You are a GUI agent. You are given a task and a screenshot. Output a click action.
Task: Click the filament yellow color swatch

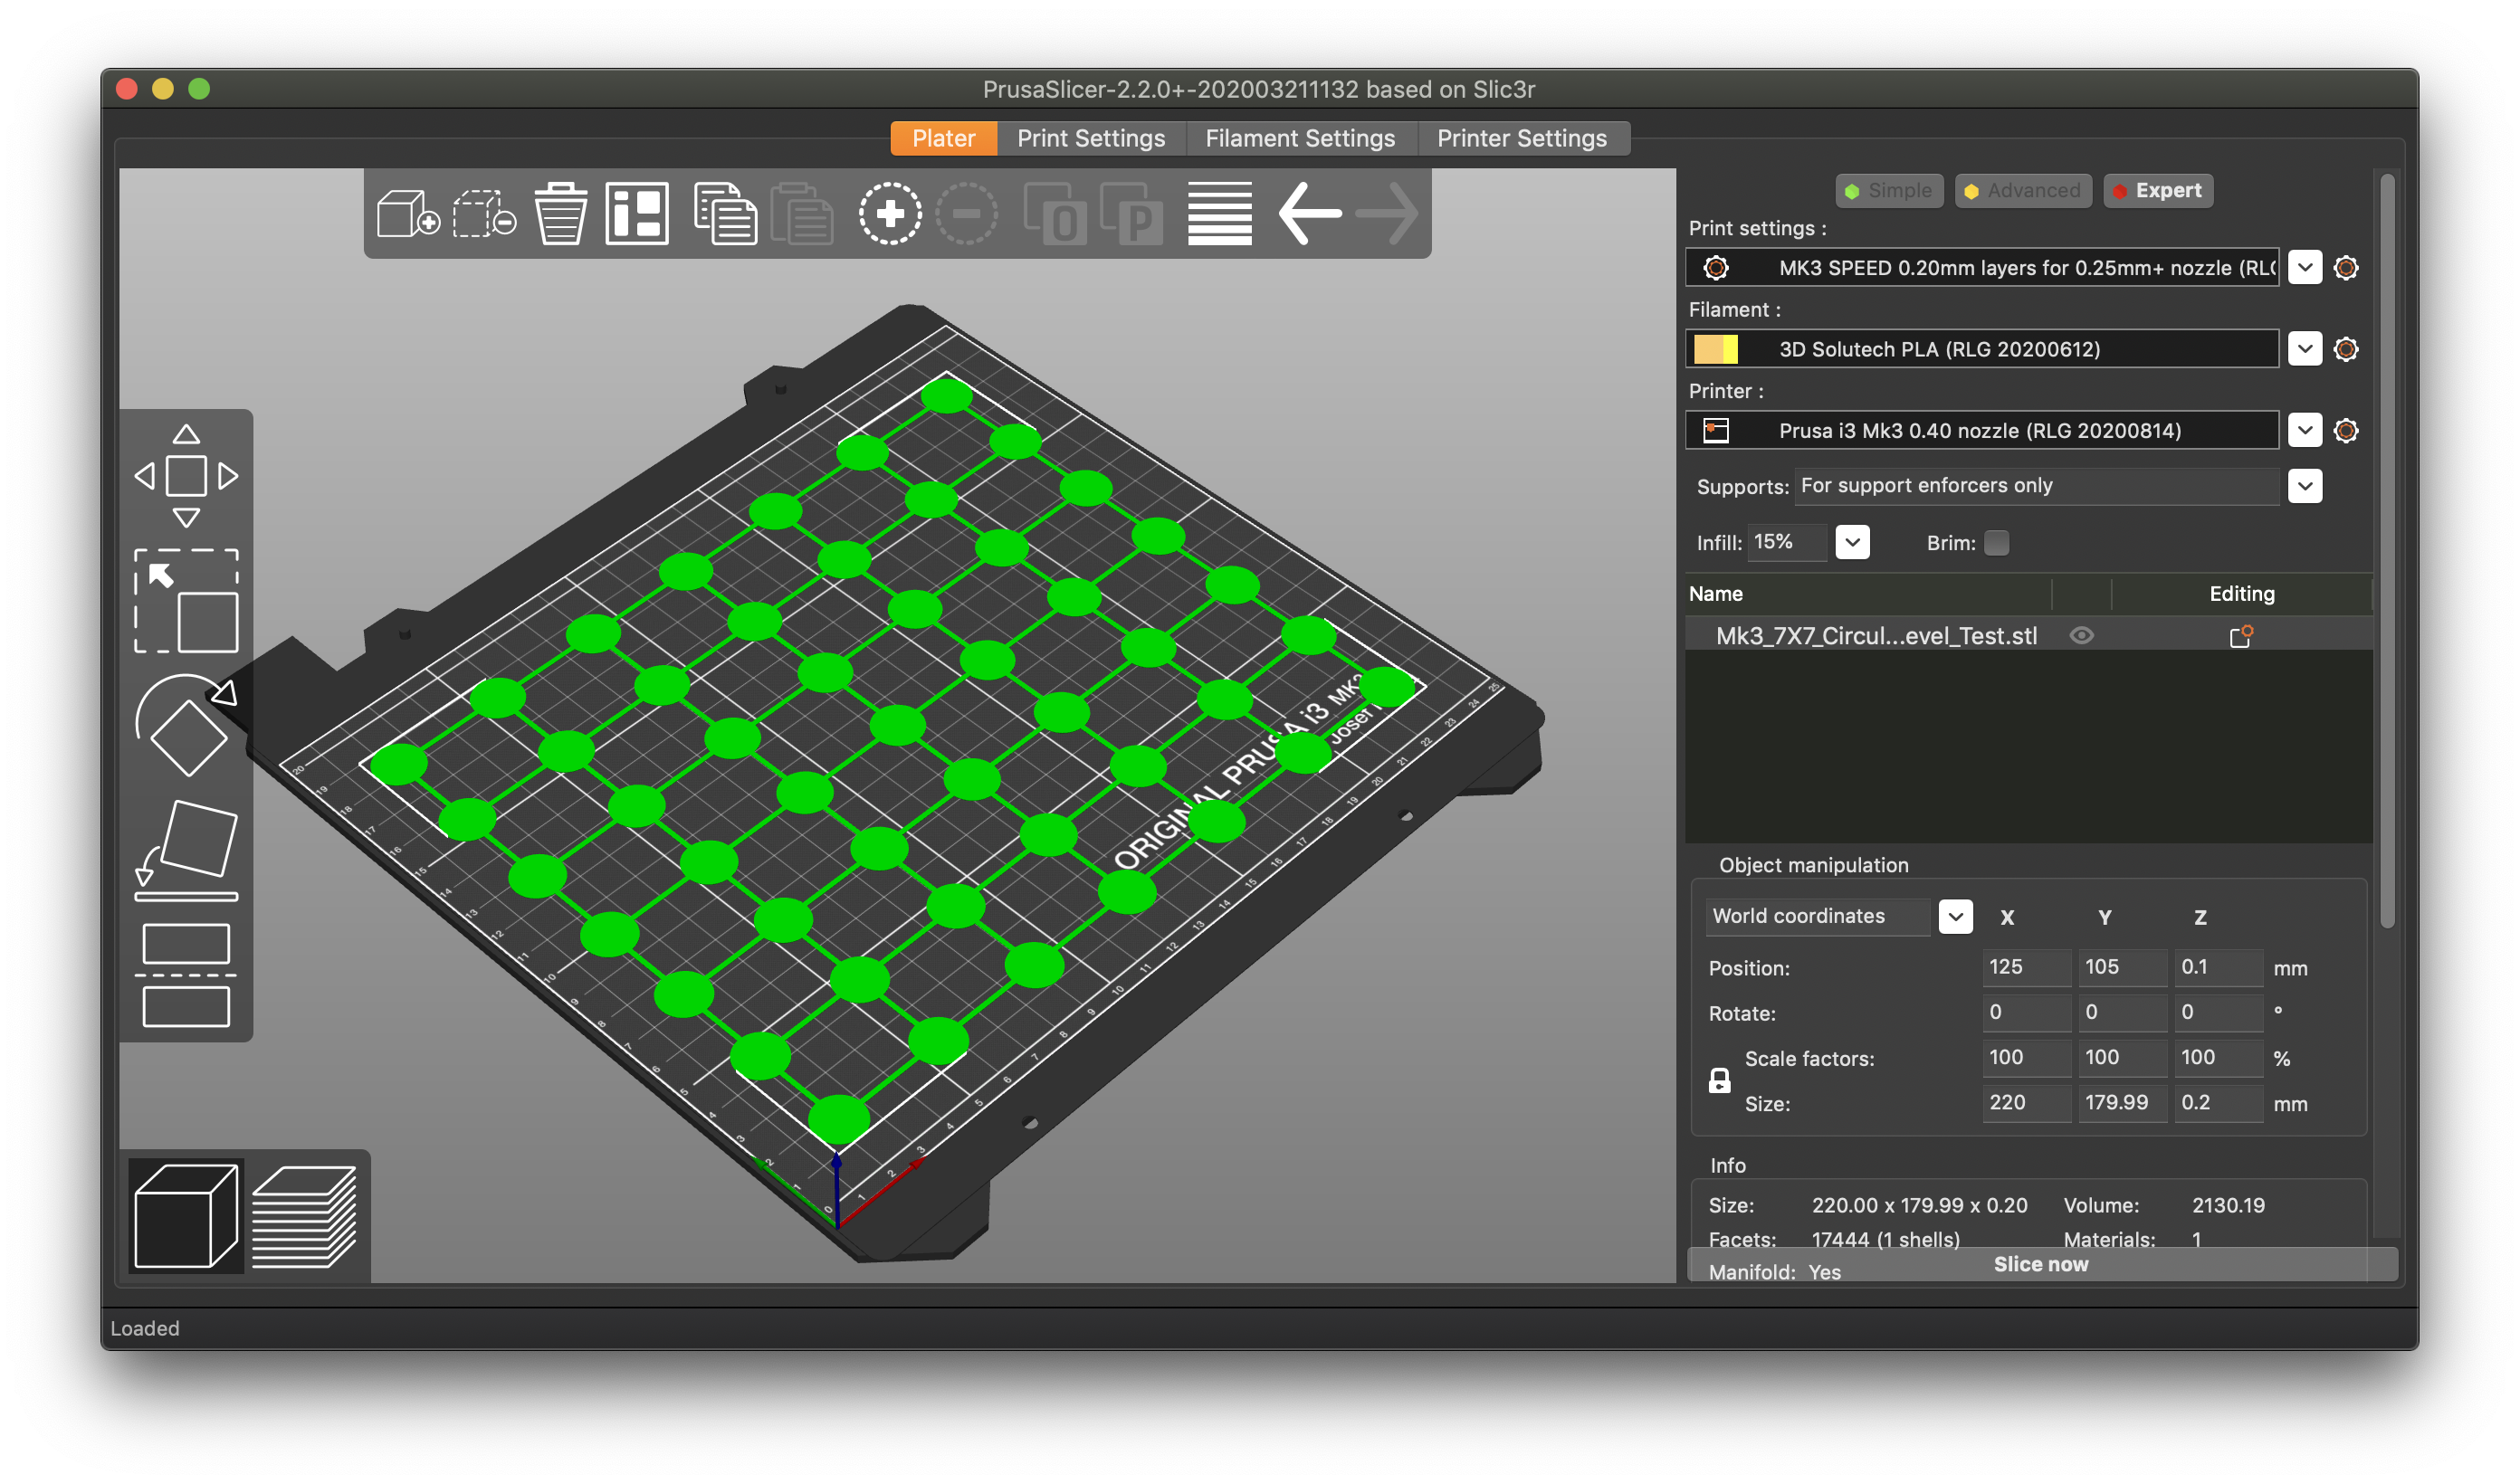[1716, 349]
